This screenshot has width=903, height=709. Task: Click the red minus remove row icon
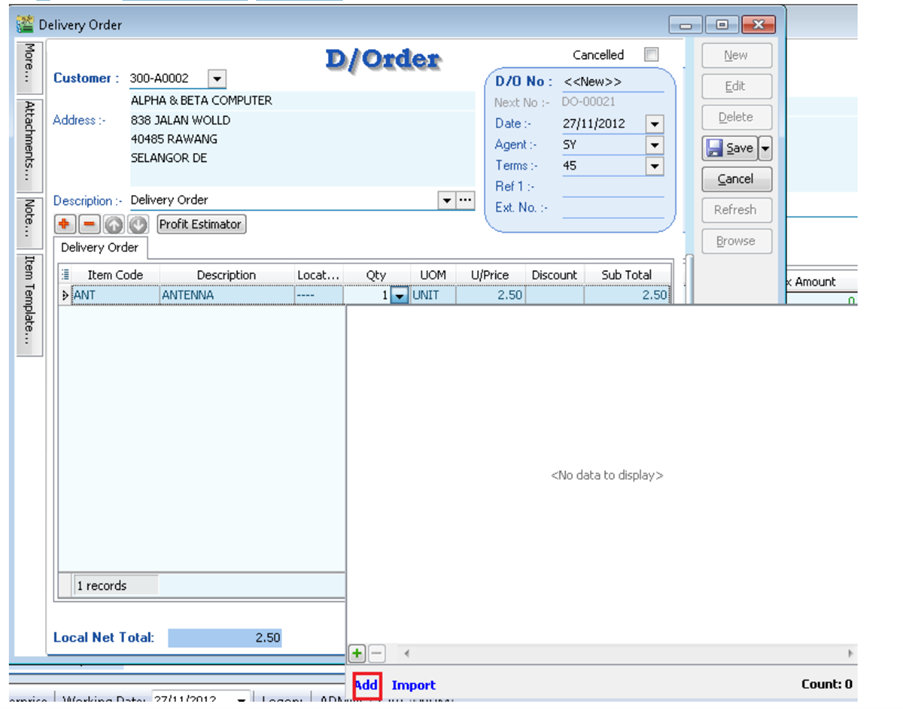[x=87, y=225]
